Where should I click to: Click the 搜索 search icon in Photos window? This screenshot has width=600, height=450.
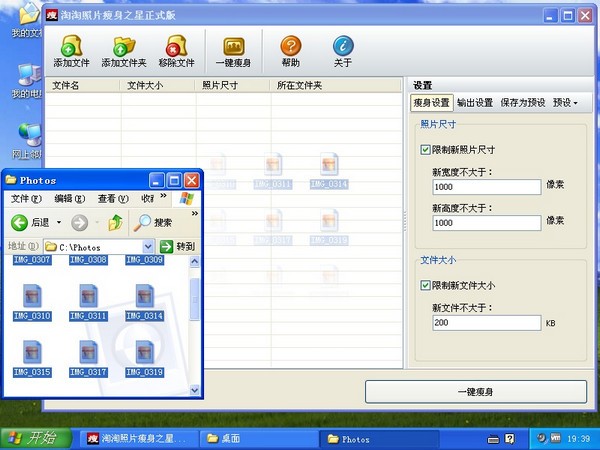coord(144,222)
